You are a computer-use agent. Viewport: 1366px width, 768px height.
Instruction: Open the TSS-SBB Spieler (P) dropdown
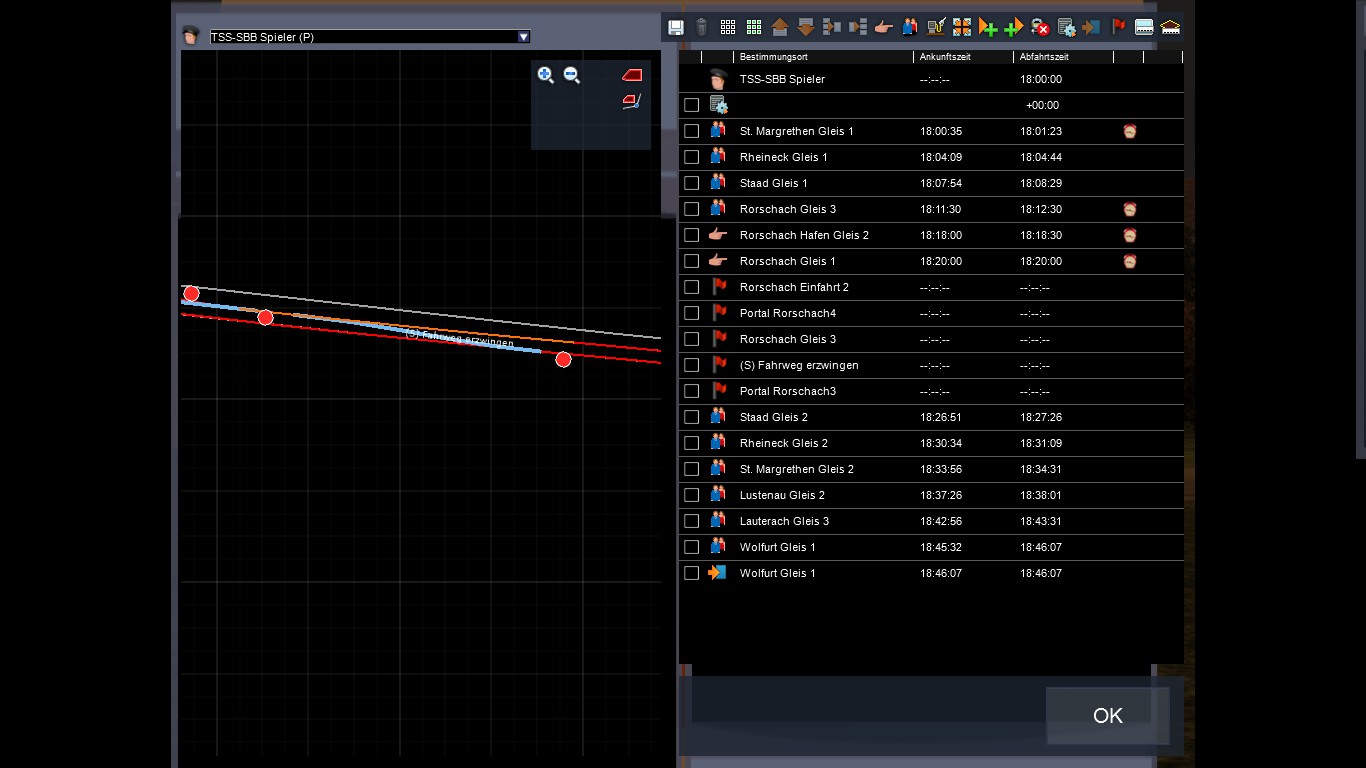point(523,37)
